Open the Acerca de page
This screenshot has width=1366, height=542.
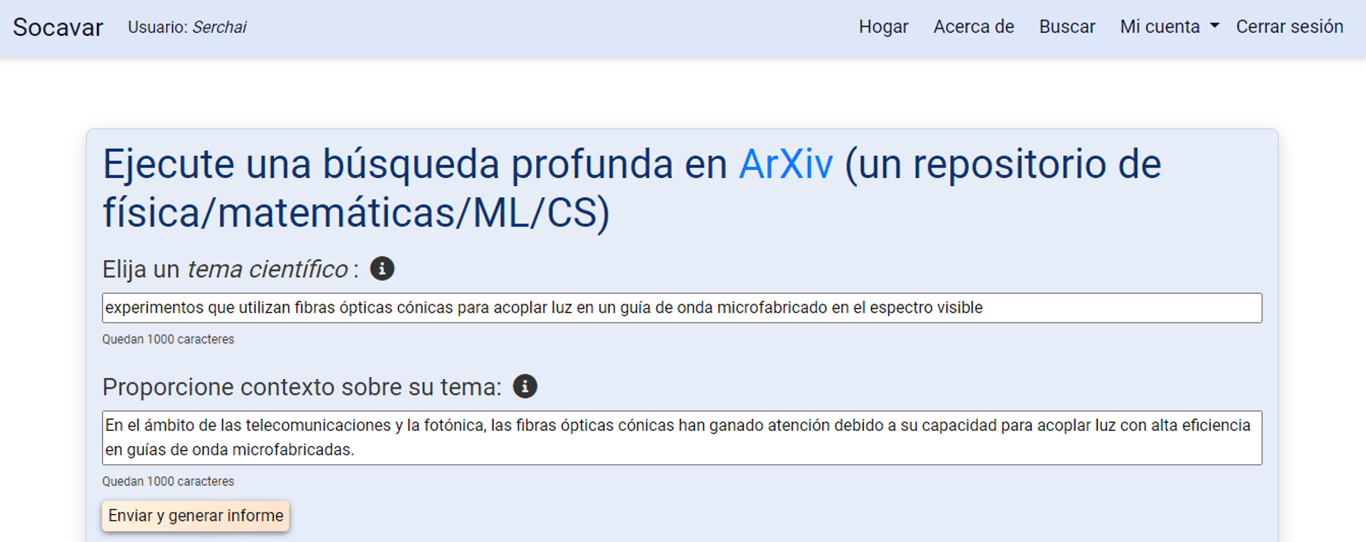[973, 27]
